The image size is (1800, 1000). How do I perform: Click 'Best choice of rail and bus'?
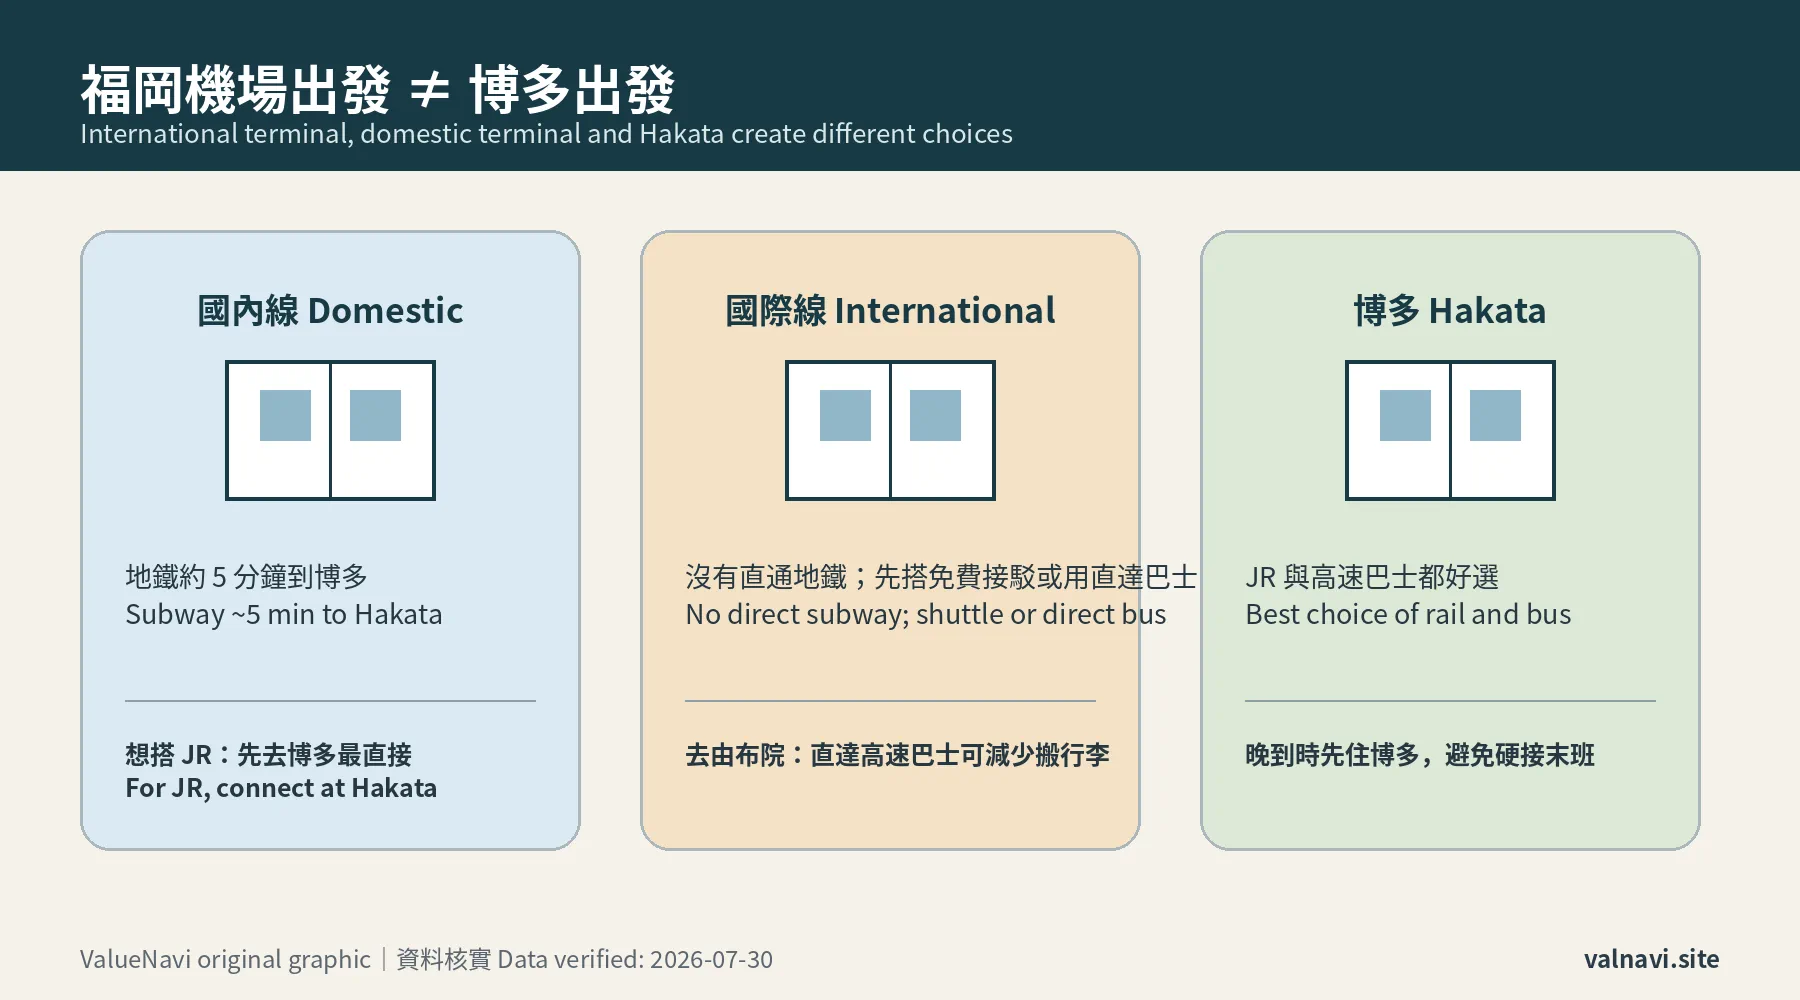(x=1408, y=614)
